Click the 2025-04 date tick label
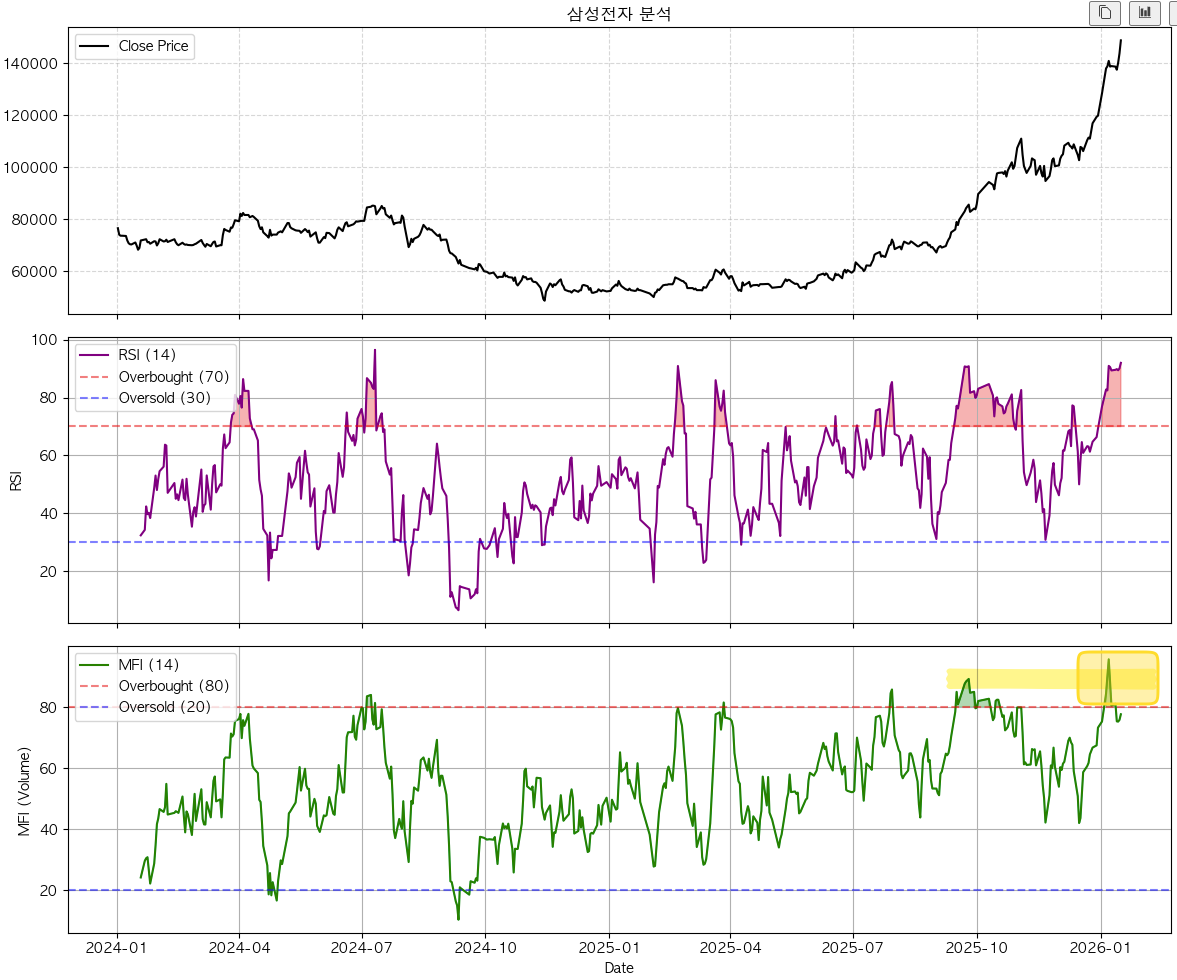 tap(730, 948)
